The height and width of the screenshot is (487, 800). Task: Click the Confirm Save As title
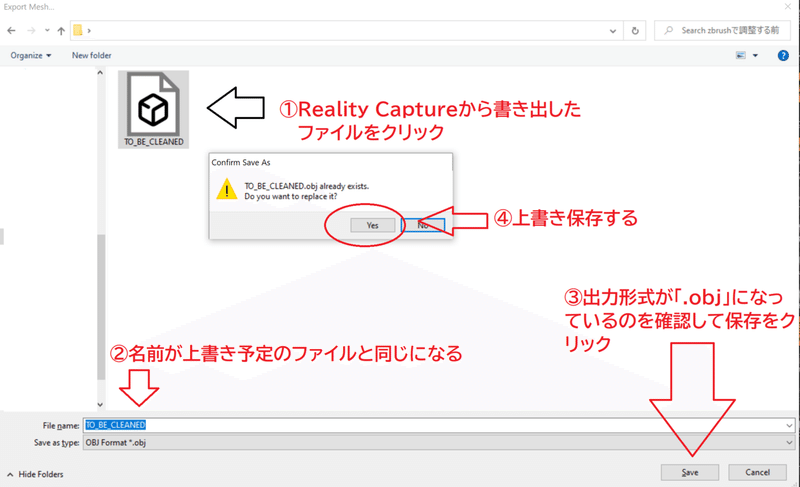[241, 163]
